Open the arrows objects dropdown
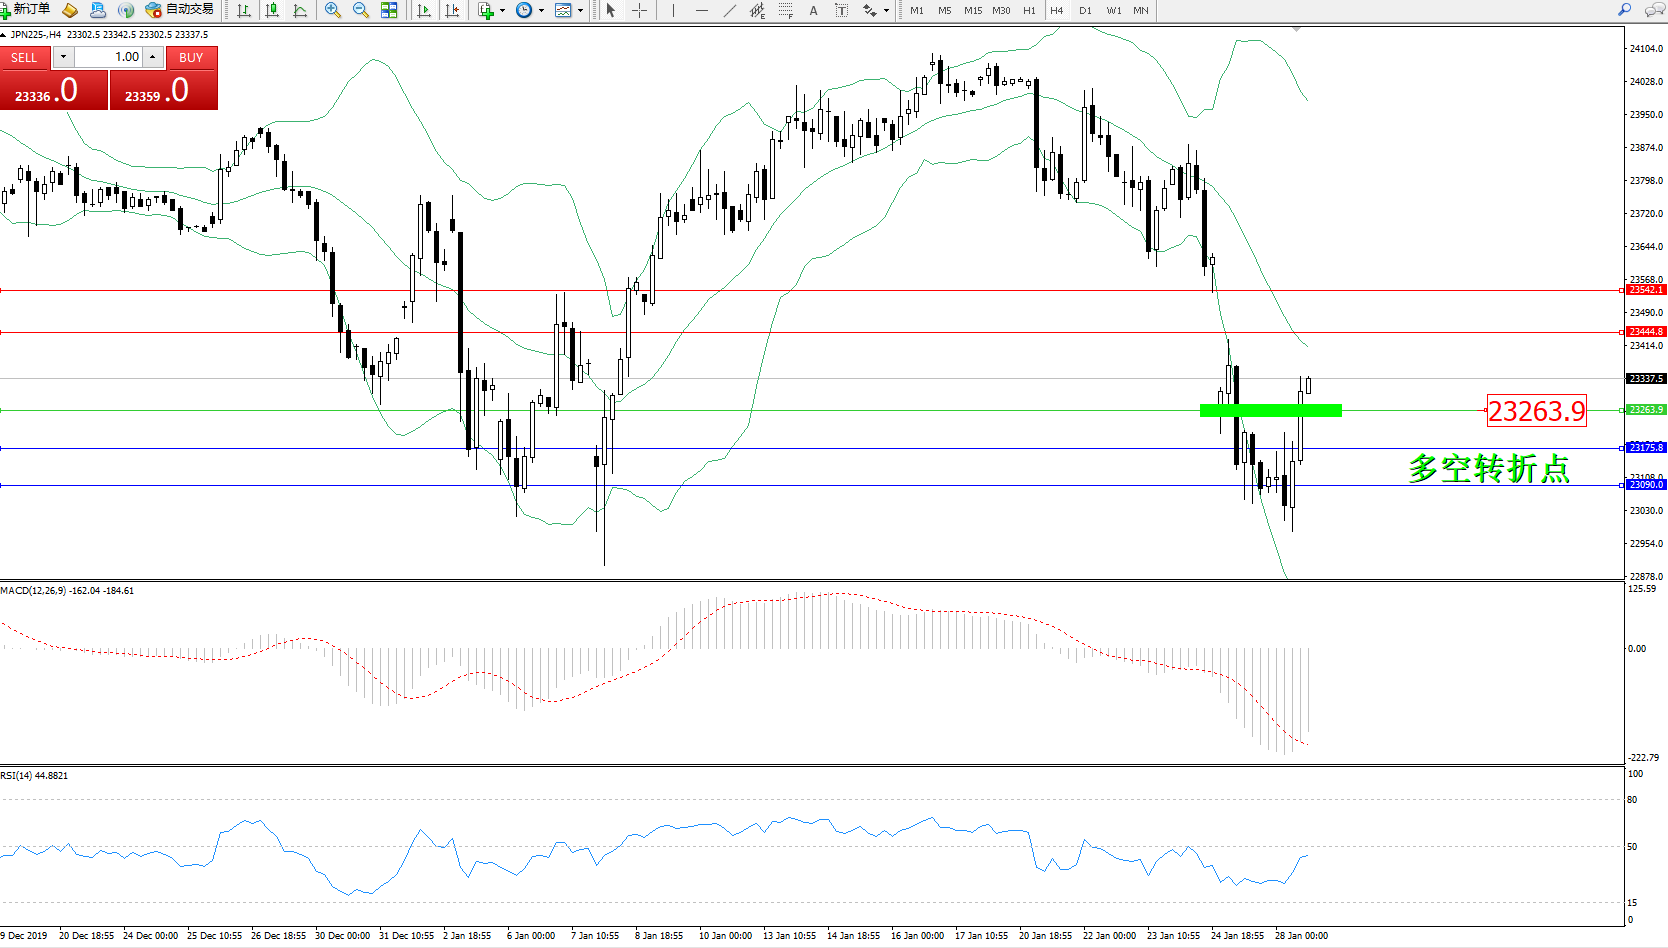This screenshot has height=948, width=1668. tap(886, 10)
